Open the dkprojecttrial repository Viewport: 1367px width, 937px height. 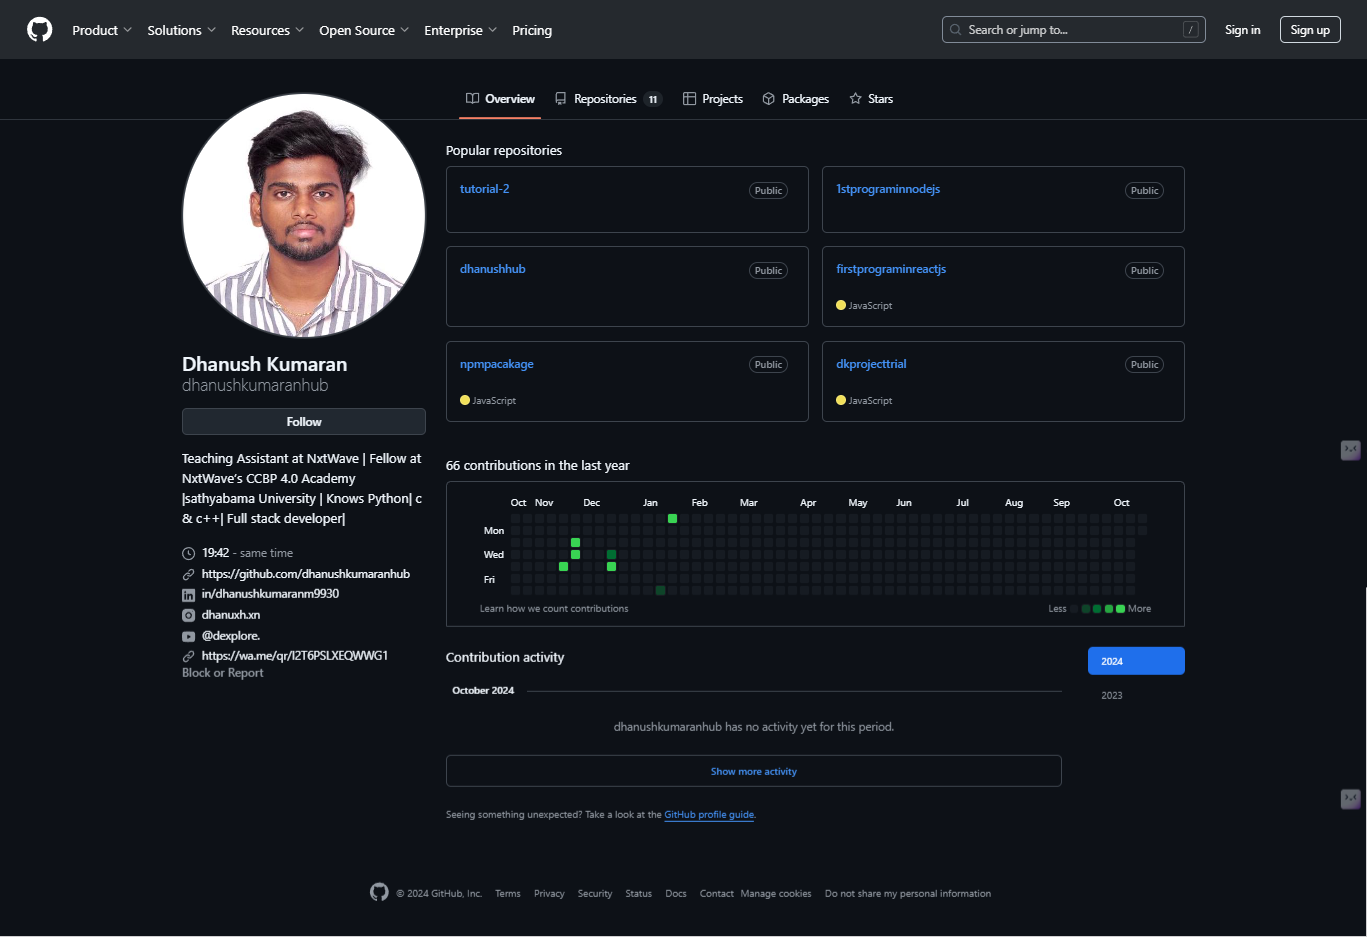pos(871,364)
